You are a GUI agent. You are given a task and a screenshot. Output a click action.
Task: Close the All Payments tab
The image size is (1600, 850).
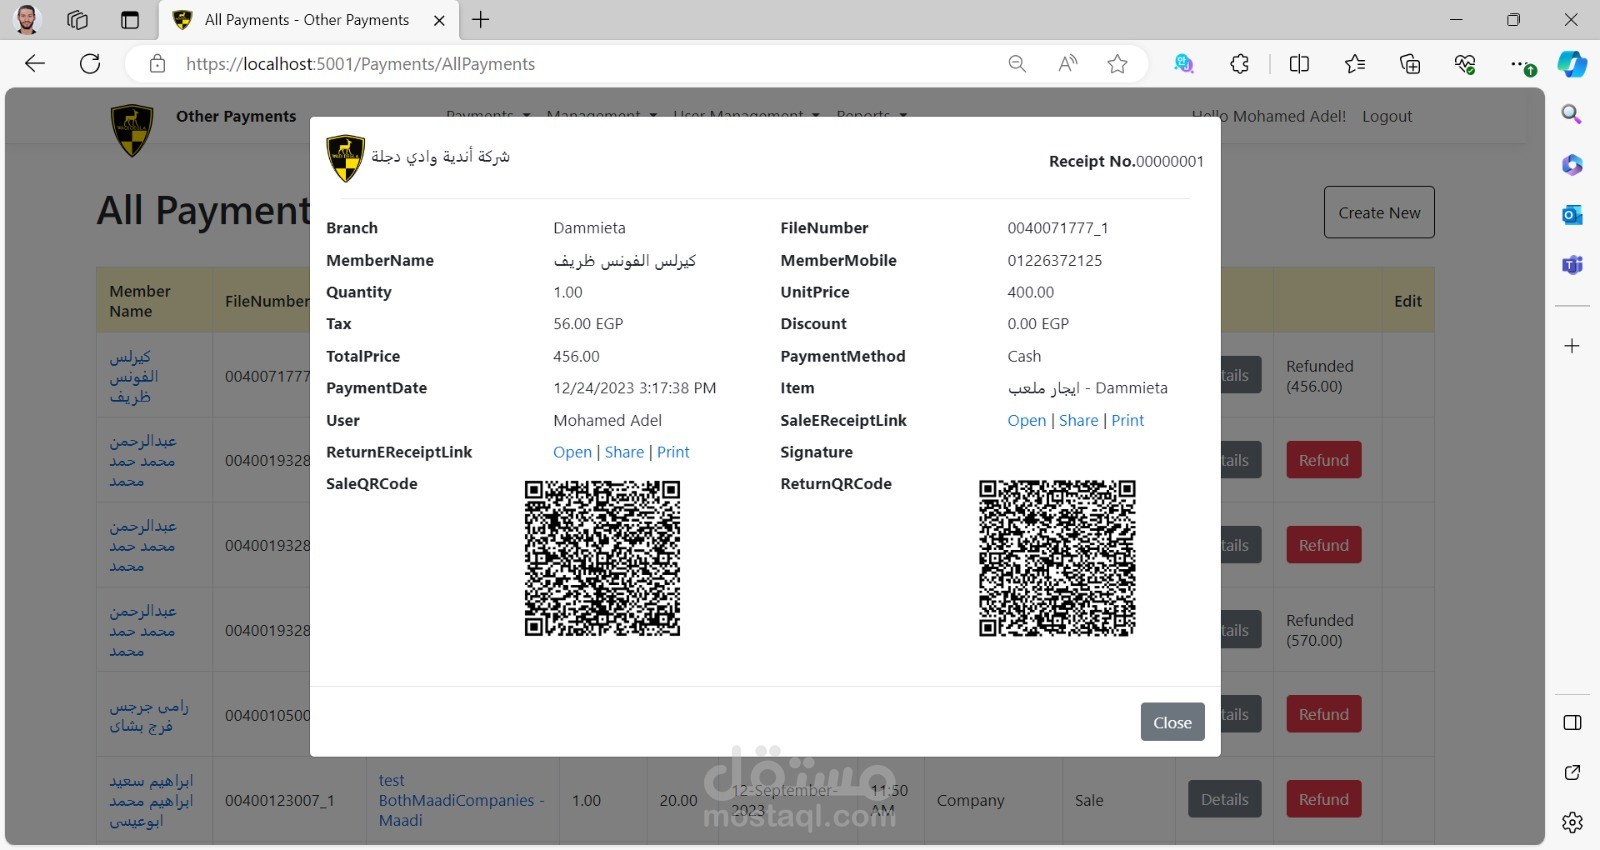pyautogui.click(x=439, y=19)
